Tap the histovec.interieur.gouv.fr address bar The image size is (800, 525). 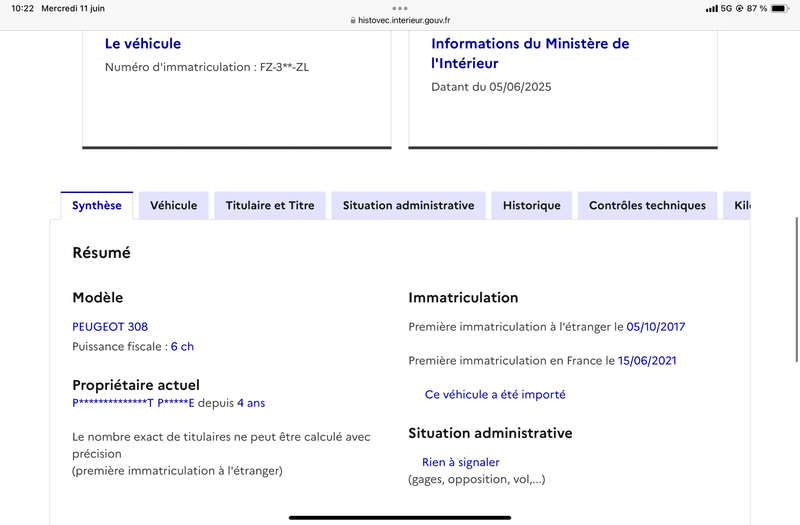pos(400,20)
